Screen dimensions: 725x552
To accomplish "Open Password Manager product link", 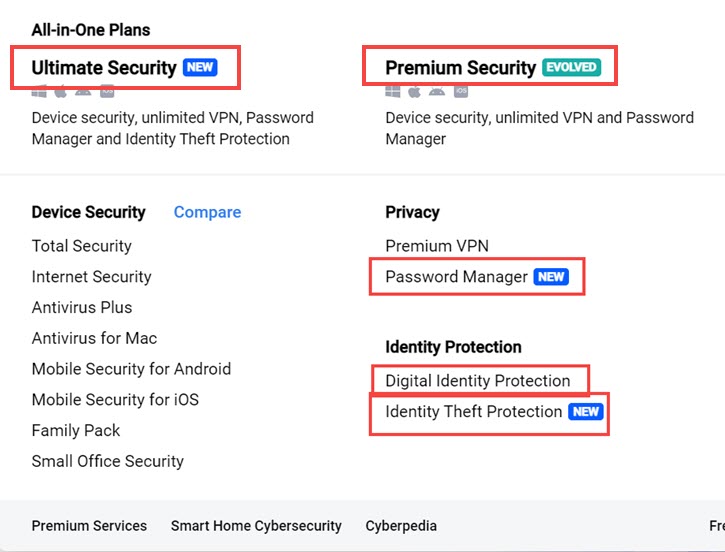I will point(456,277).
